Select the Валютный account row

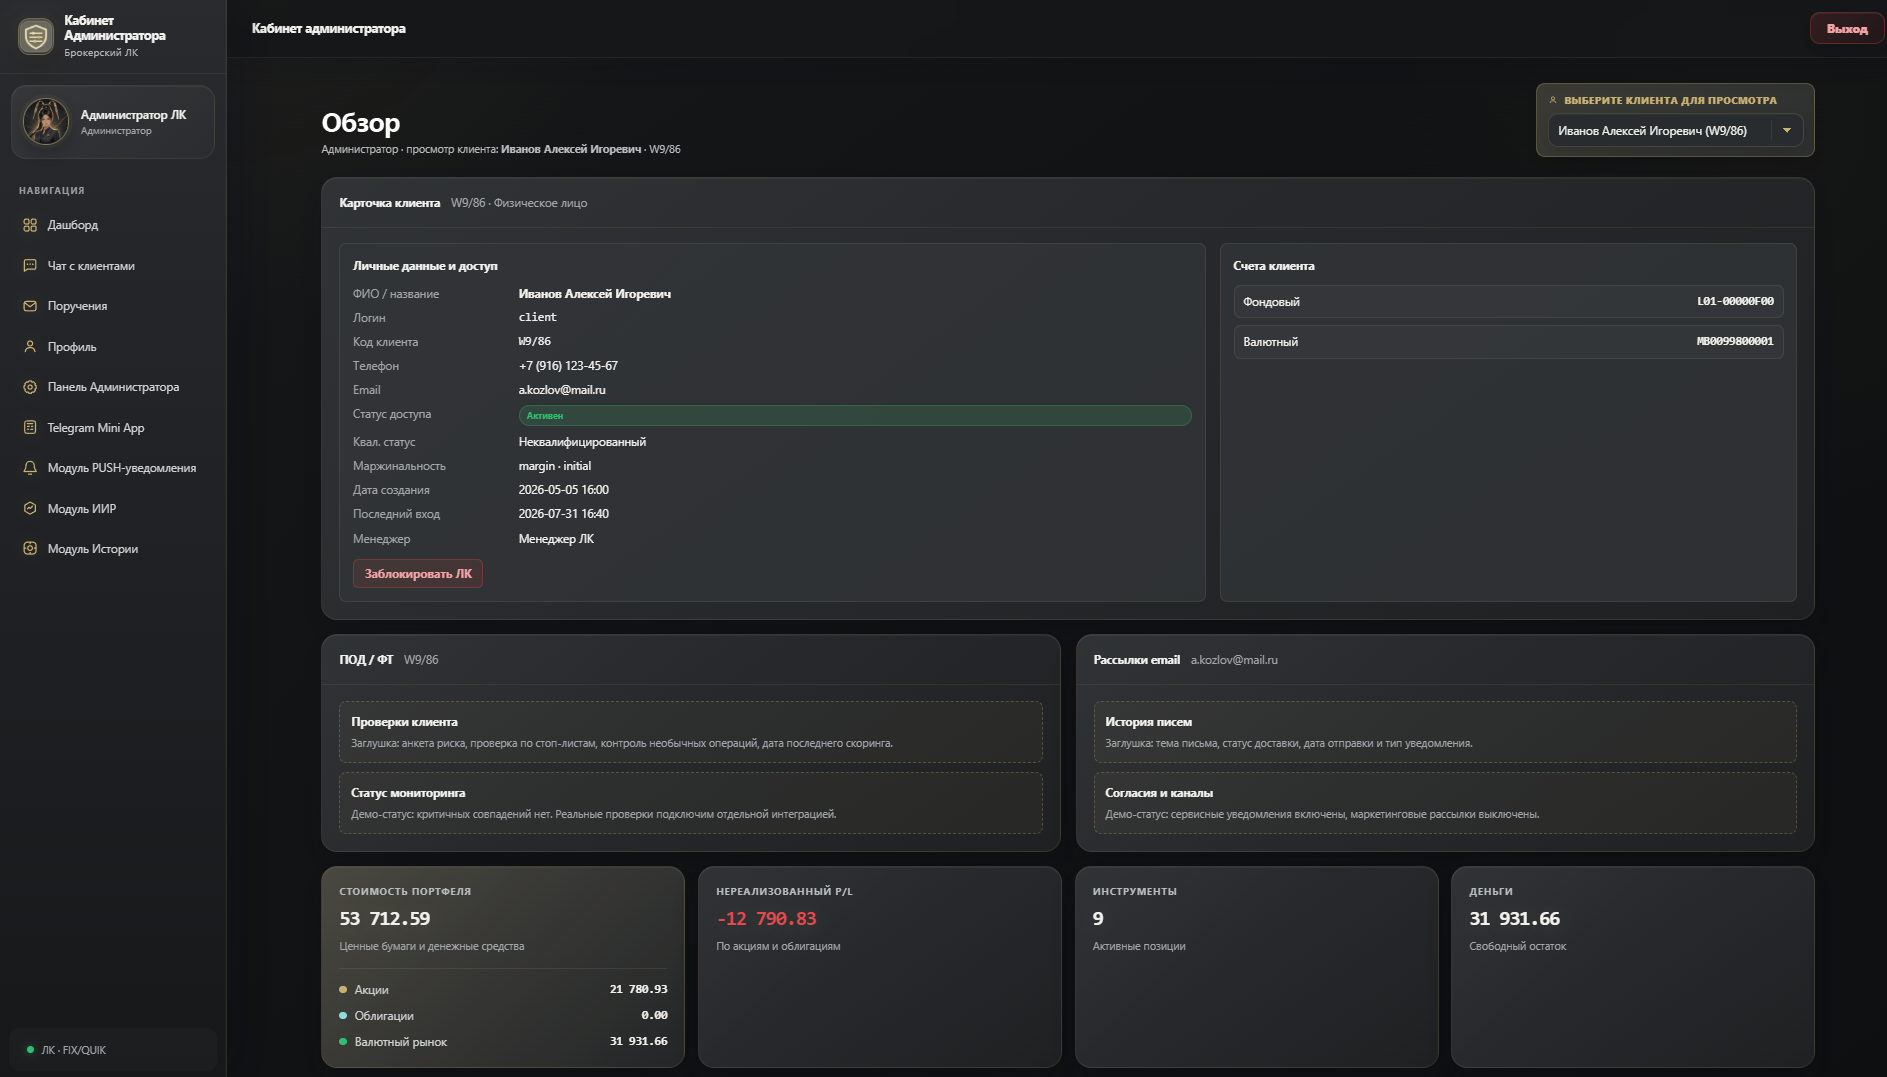1508,342
